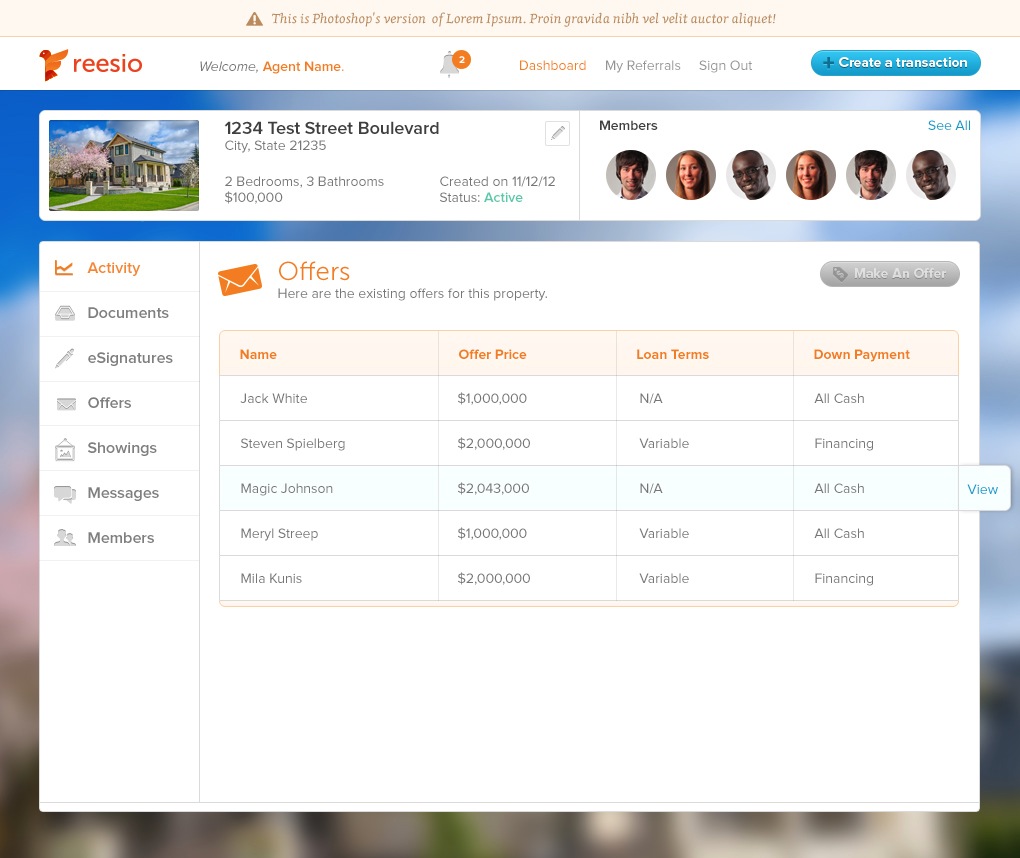
Task: Click the Offer Price column header
Action: (x=492, y=355)
